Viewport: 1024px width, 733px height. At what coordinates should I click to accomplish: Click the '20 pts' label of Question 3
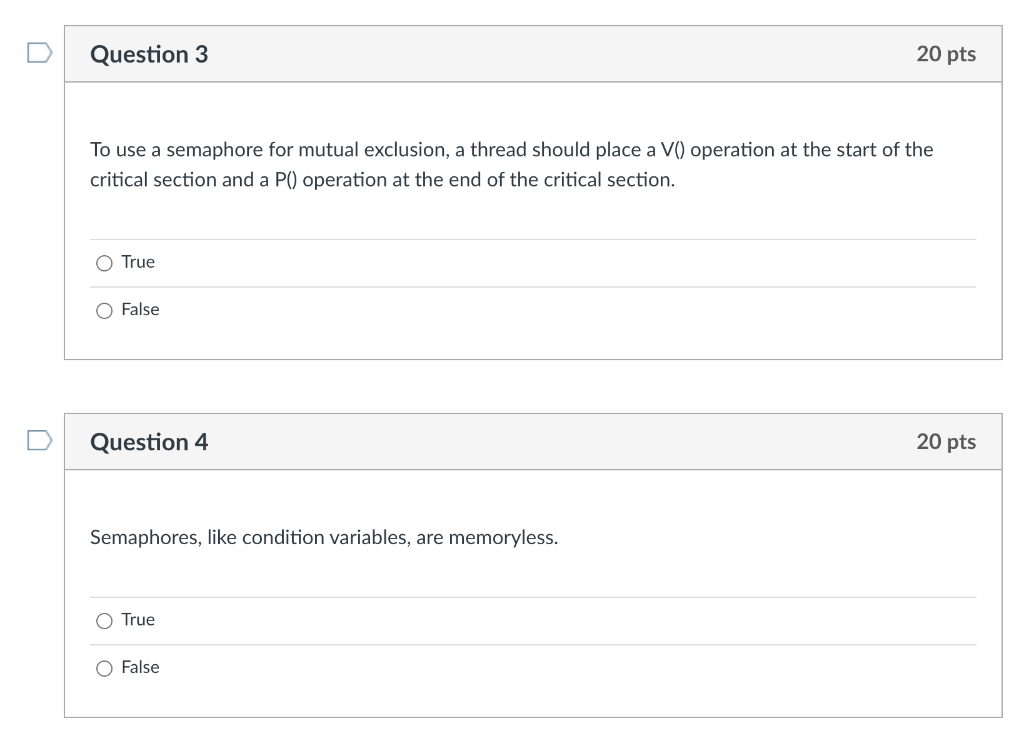pyautogui.click(x=945, y=54)
